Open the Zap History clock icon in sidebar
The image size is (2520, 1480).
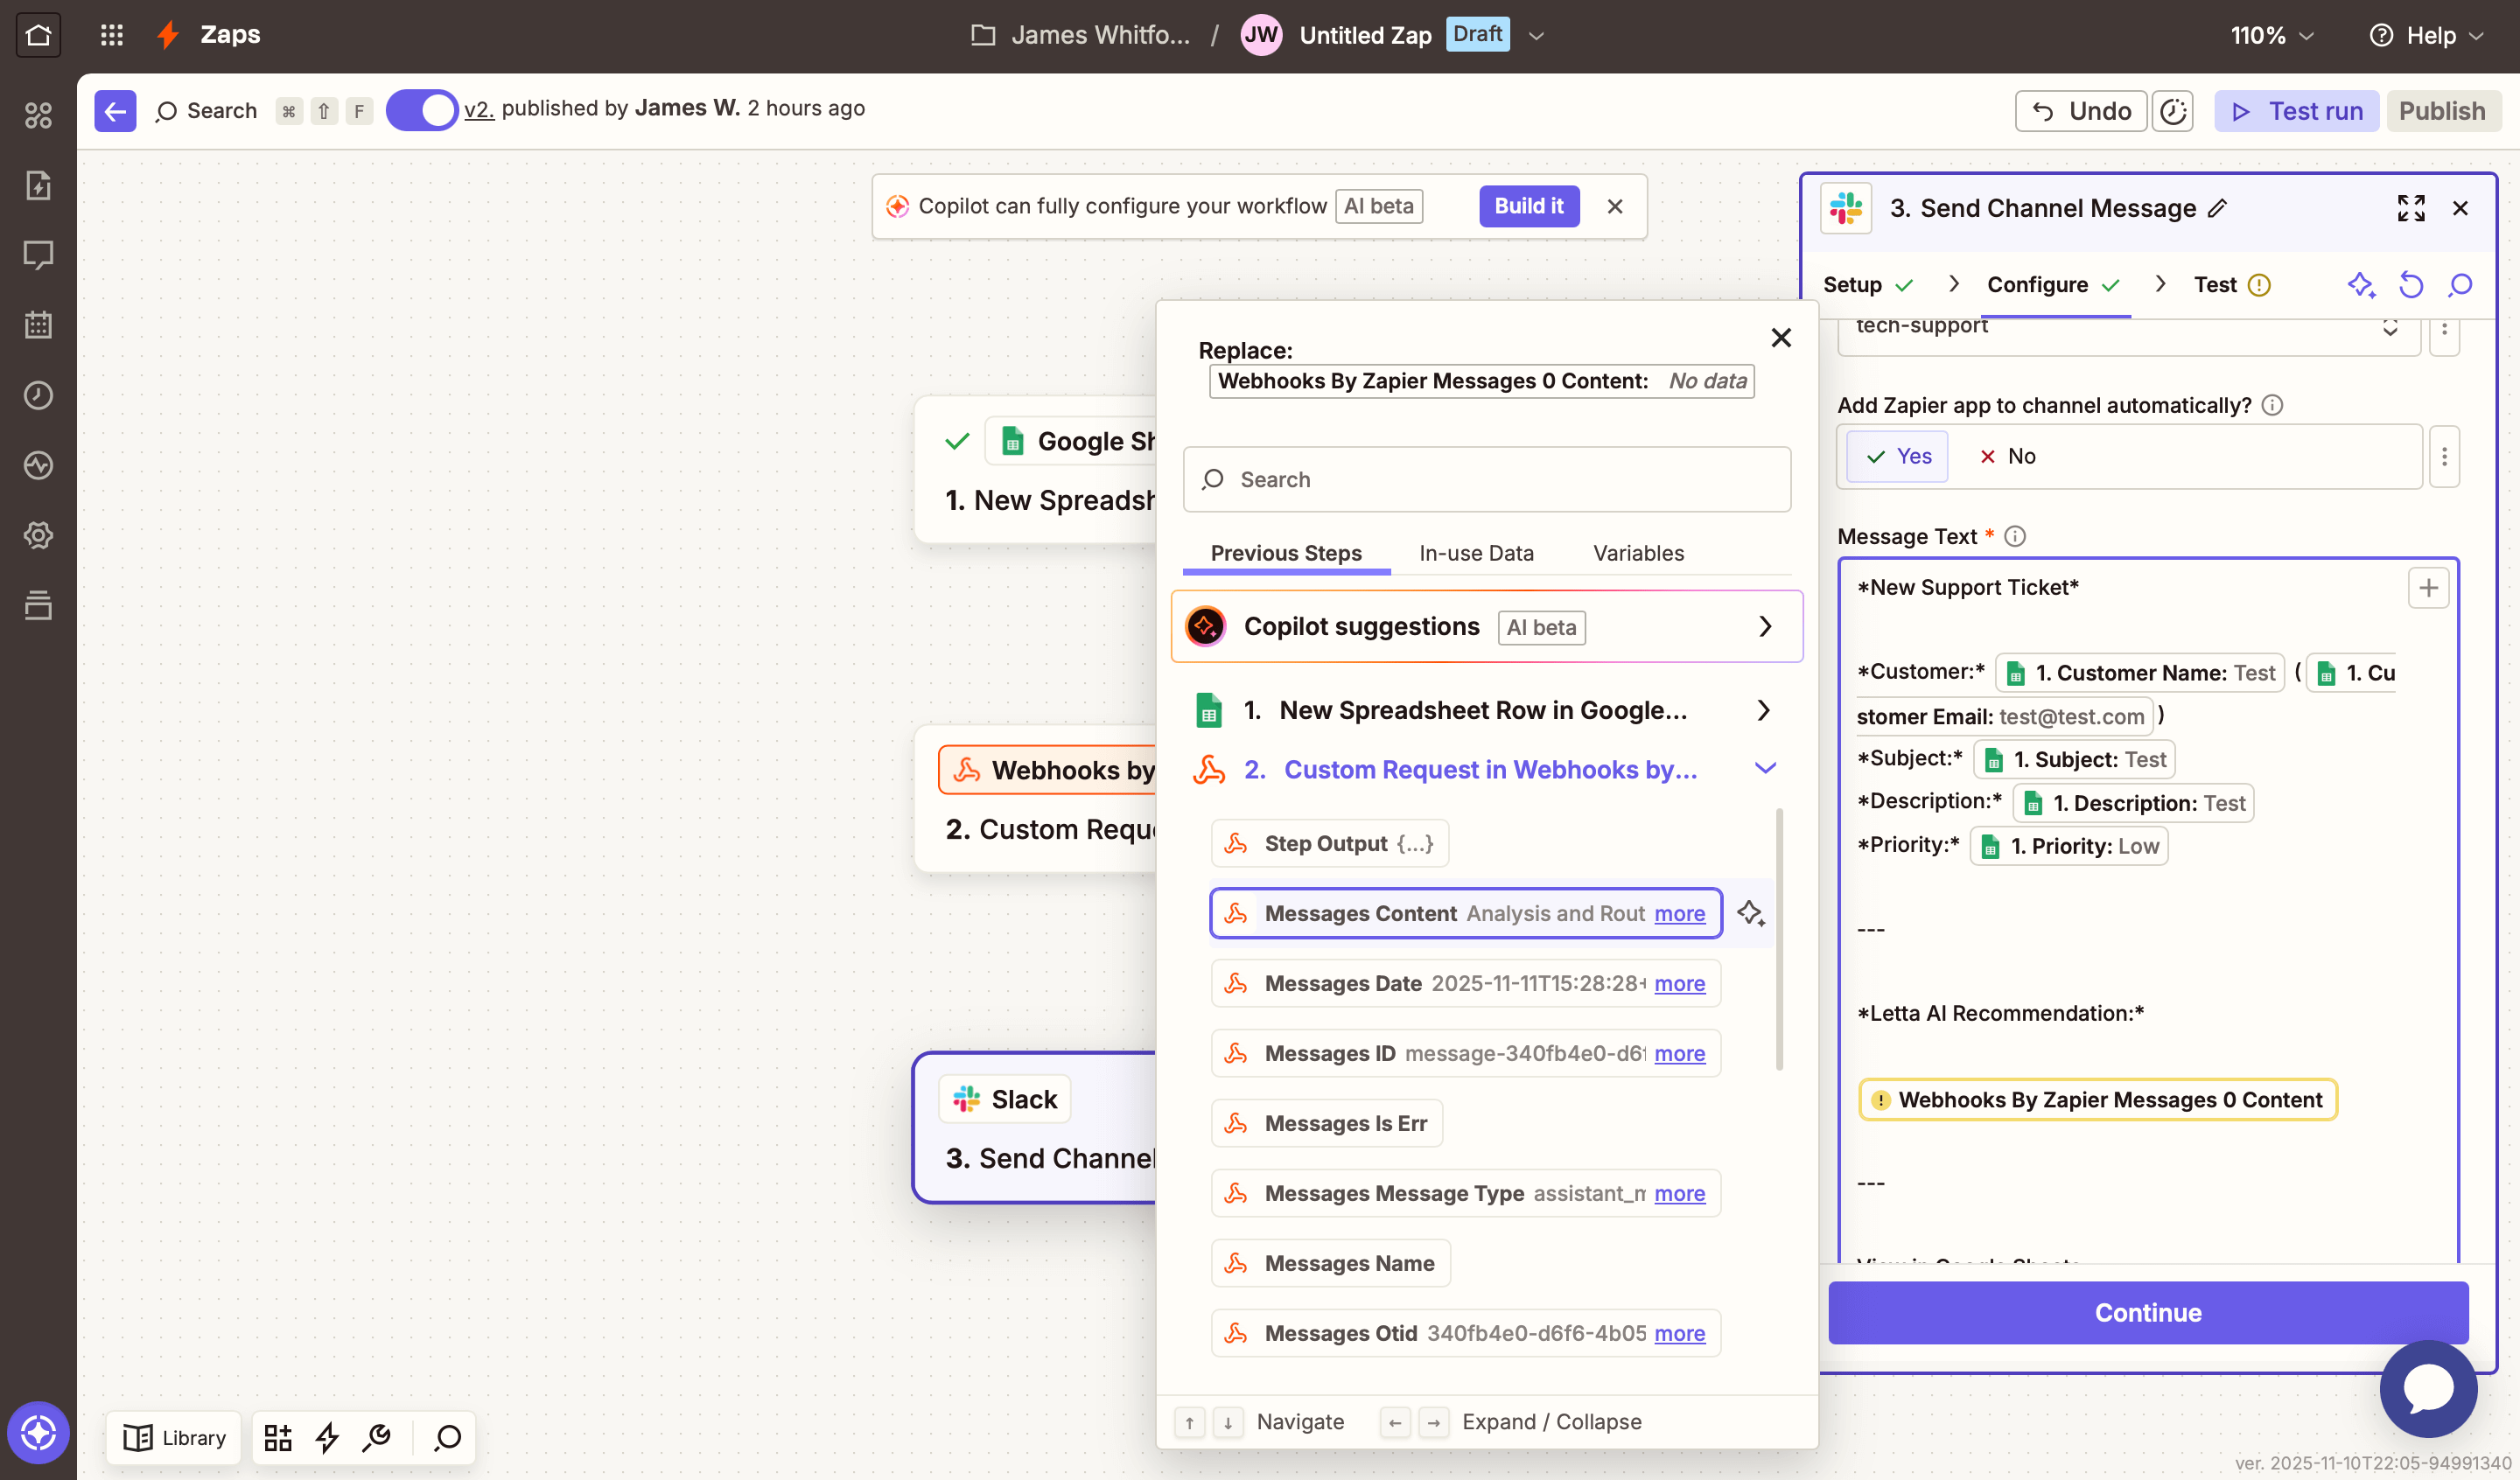tap(38, 395)
